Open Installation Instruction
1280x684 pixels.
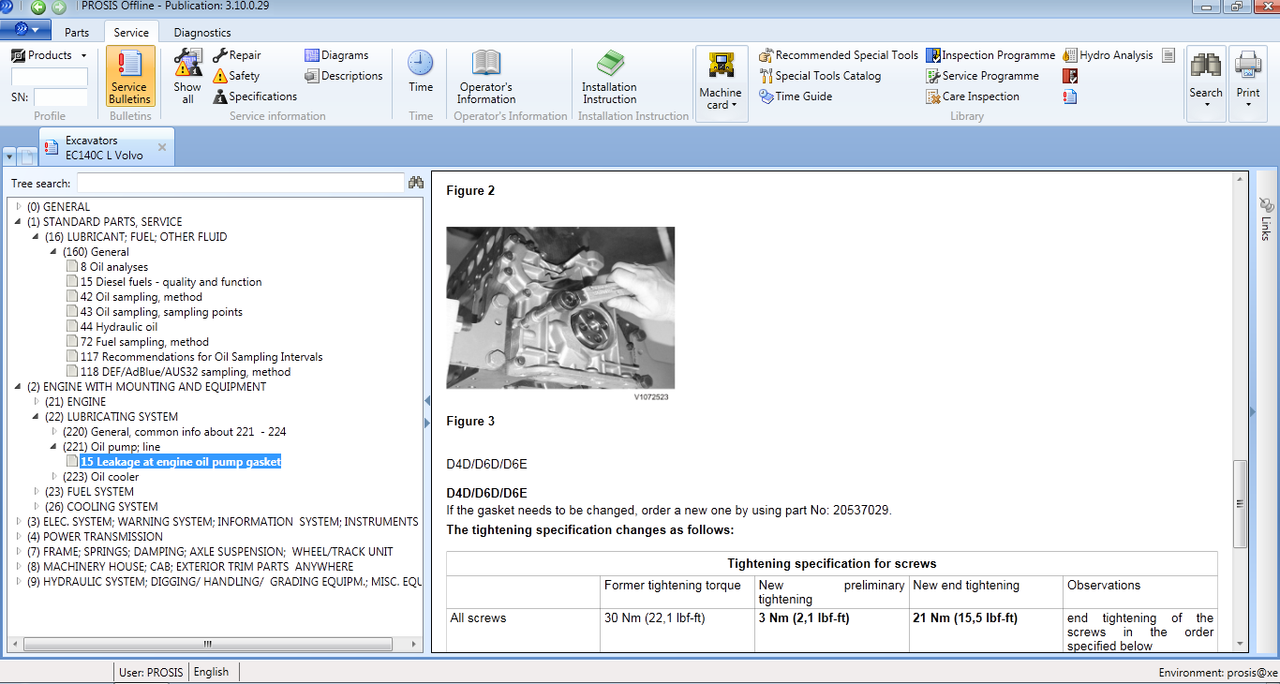[610, 76]
